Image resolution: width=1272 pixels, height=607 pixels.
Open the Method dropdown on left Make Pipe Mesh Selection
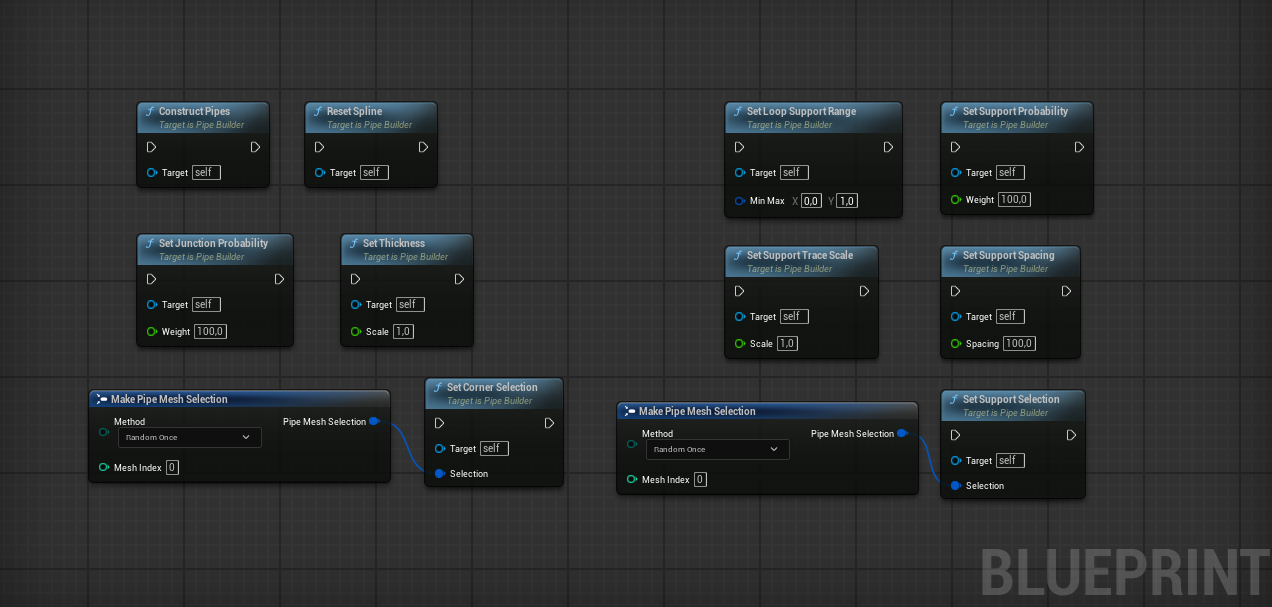[x=189, y=437]
